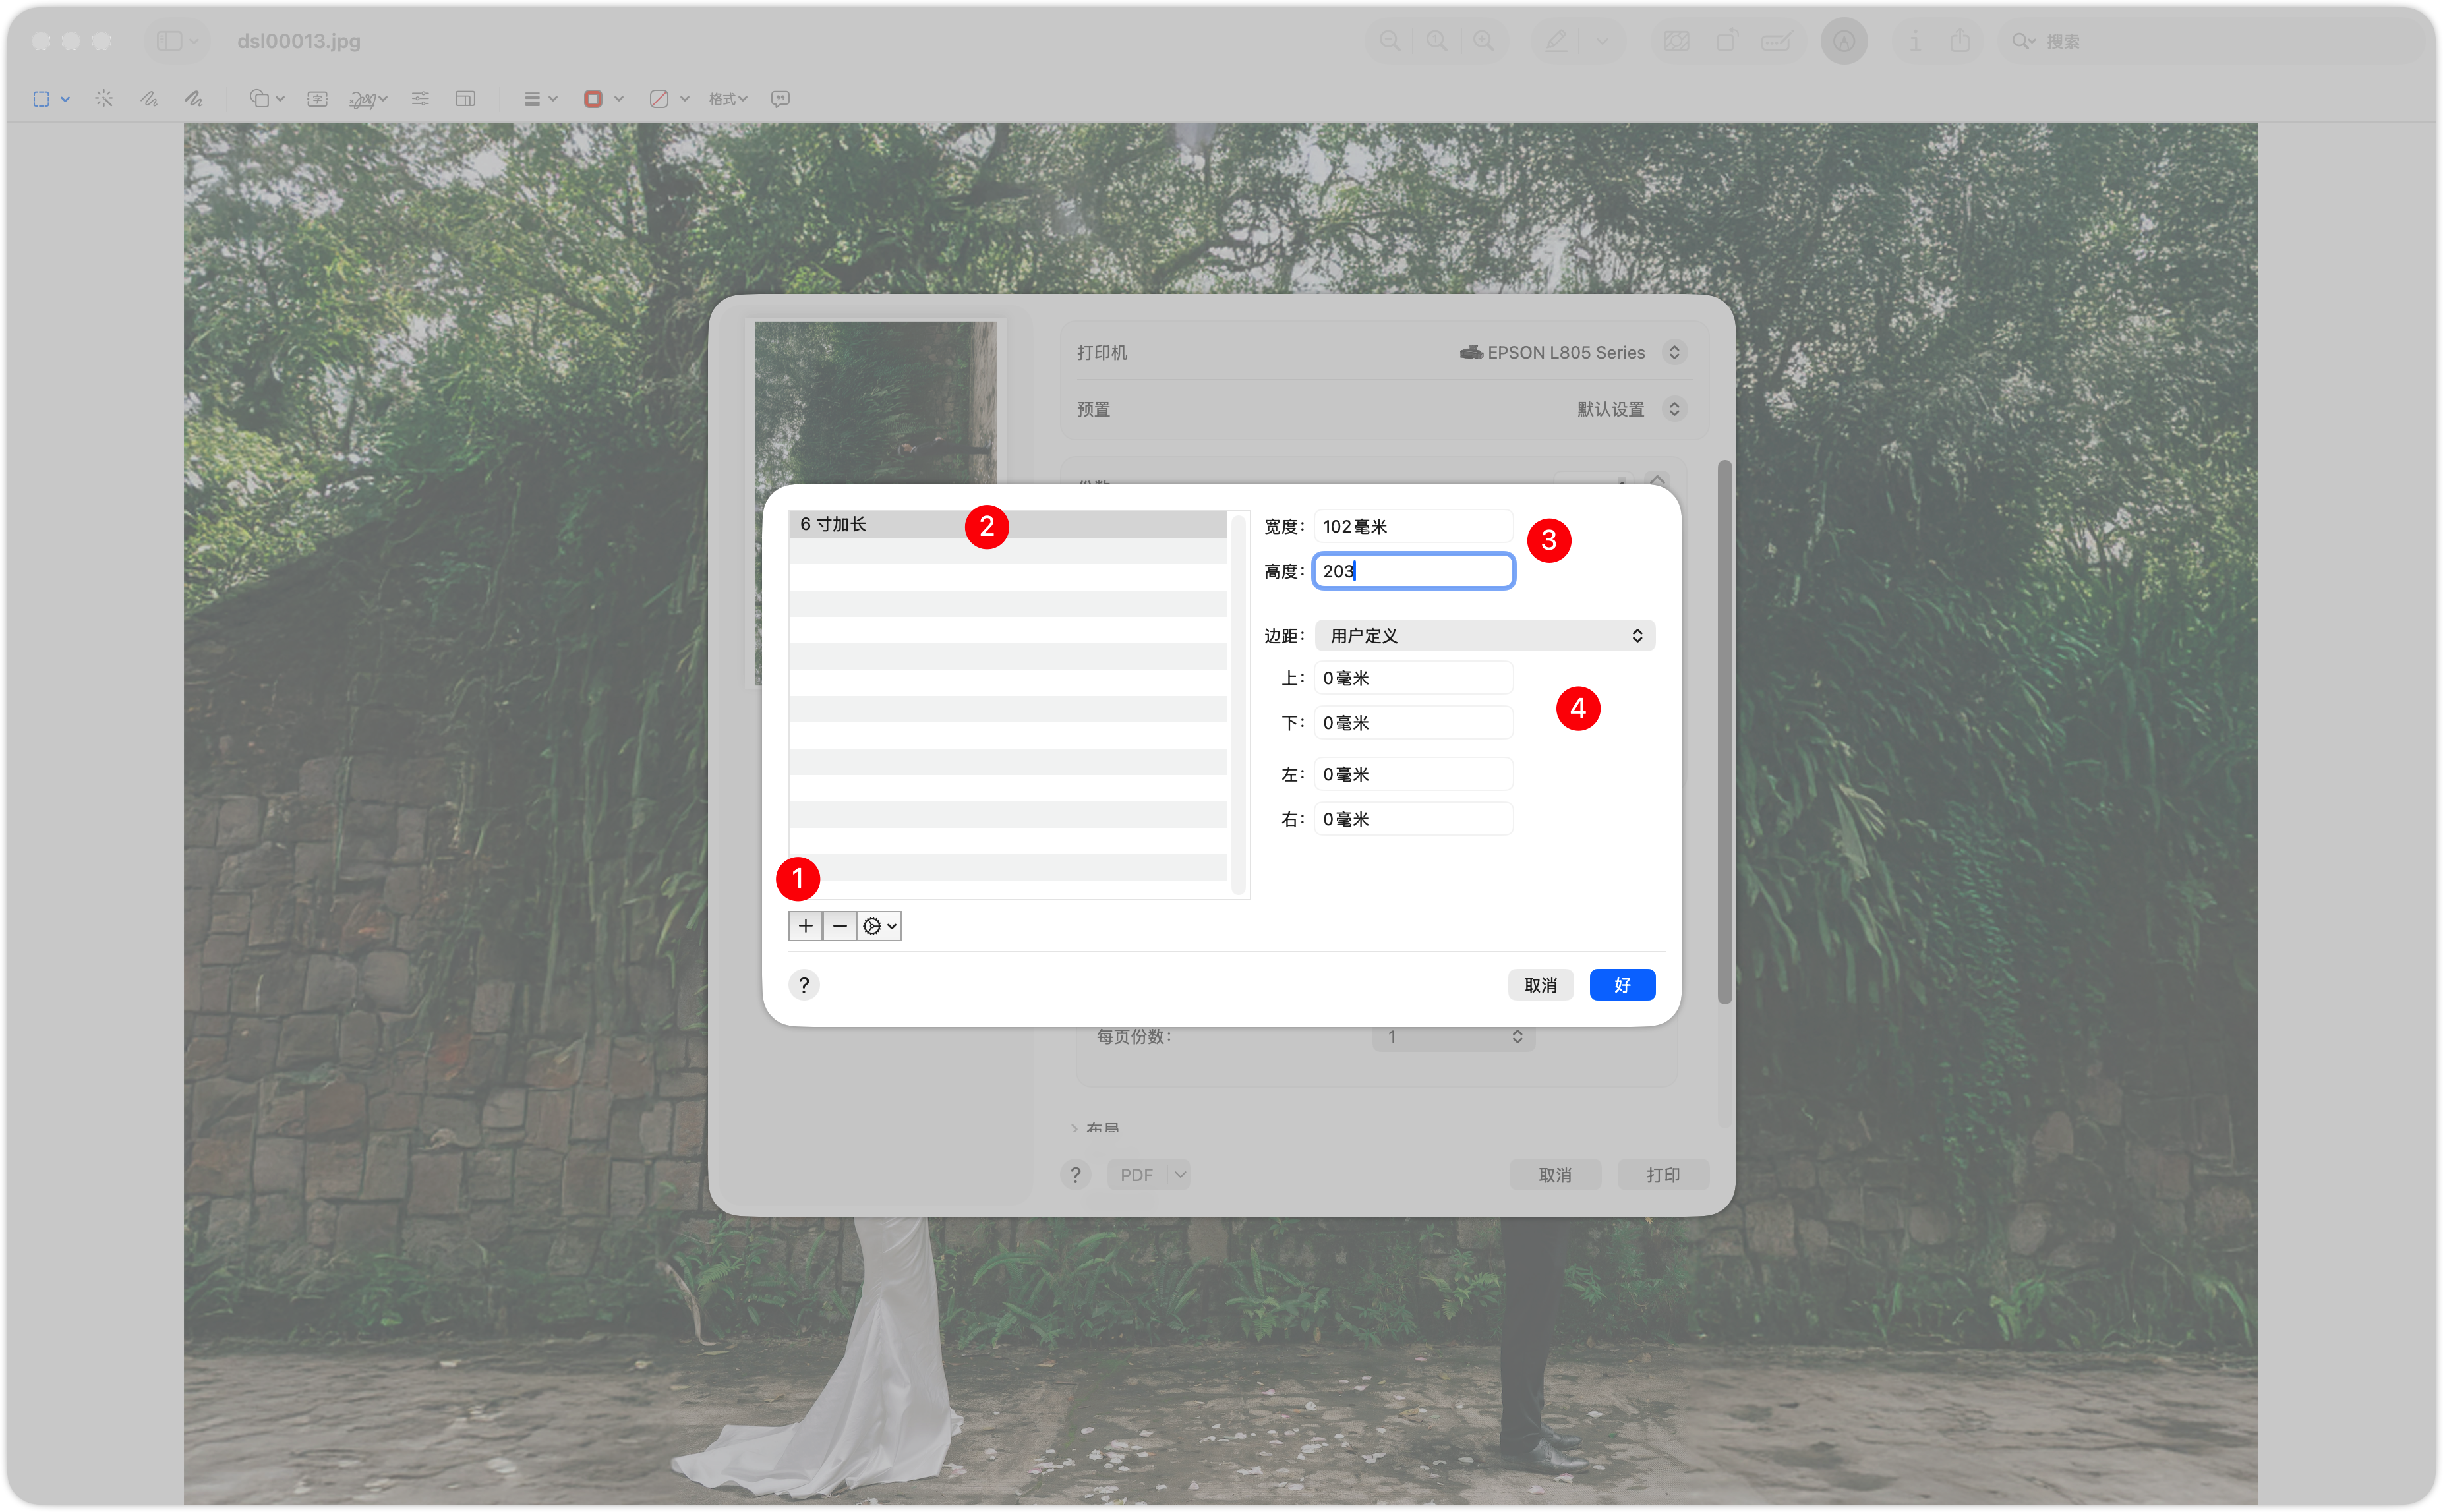Open the 格式 format menu
The width and height of the screenshot is (2443, 1512).
727,98
